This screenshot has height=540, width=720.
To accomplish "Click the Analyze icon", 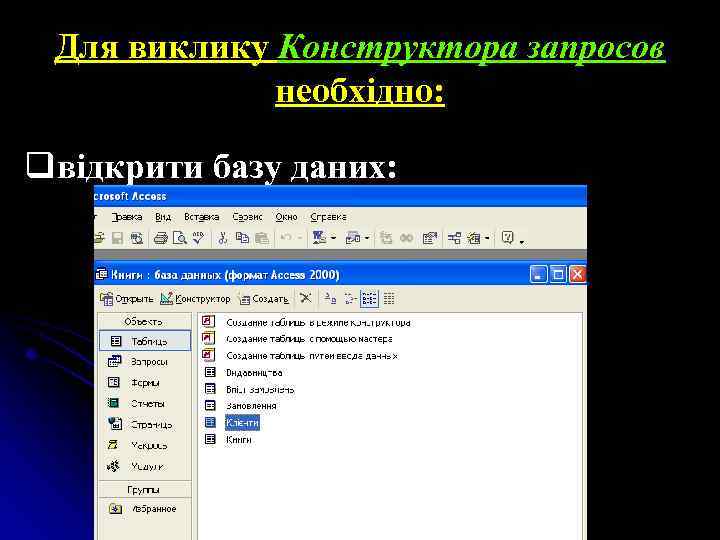I will point(353,238).
